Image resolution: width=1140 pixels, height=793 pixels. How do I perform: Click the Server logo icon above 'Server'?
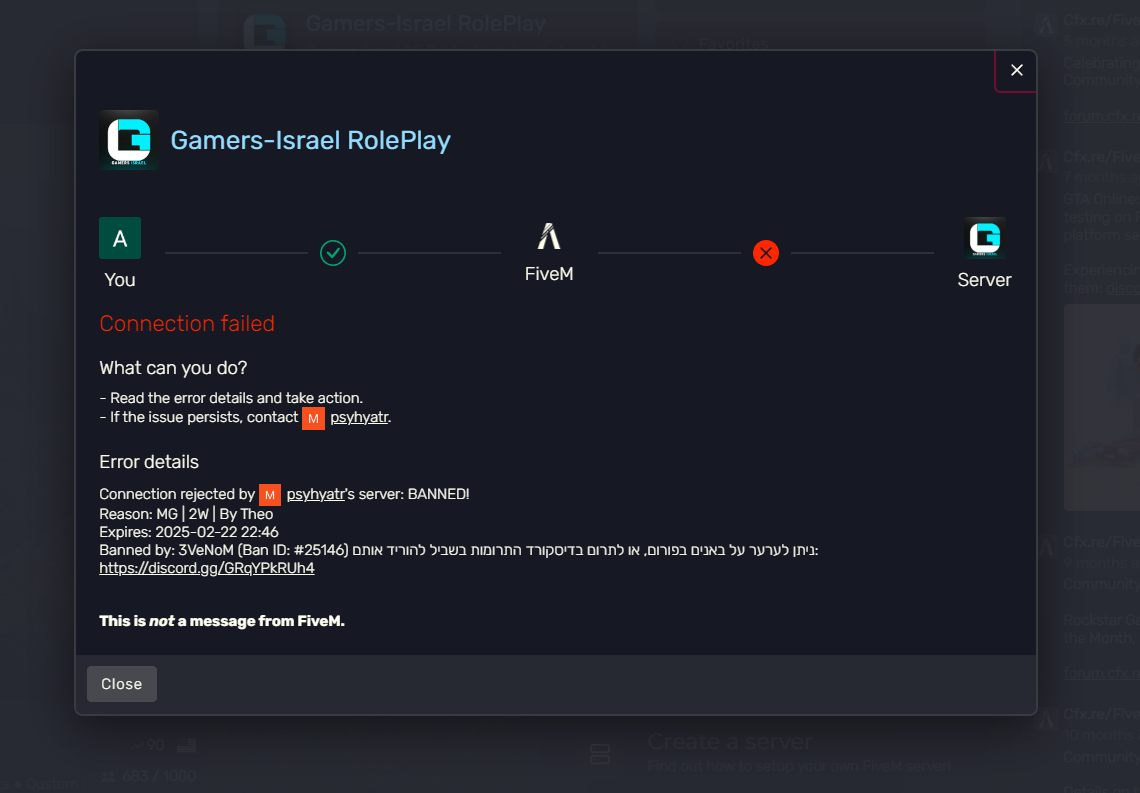[x=984, y=238]
